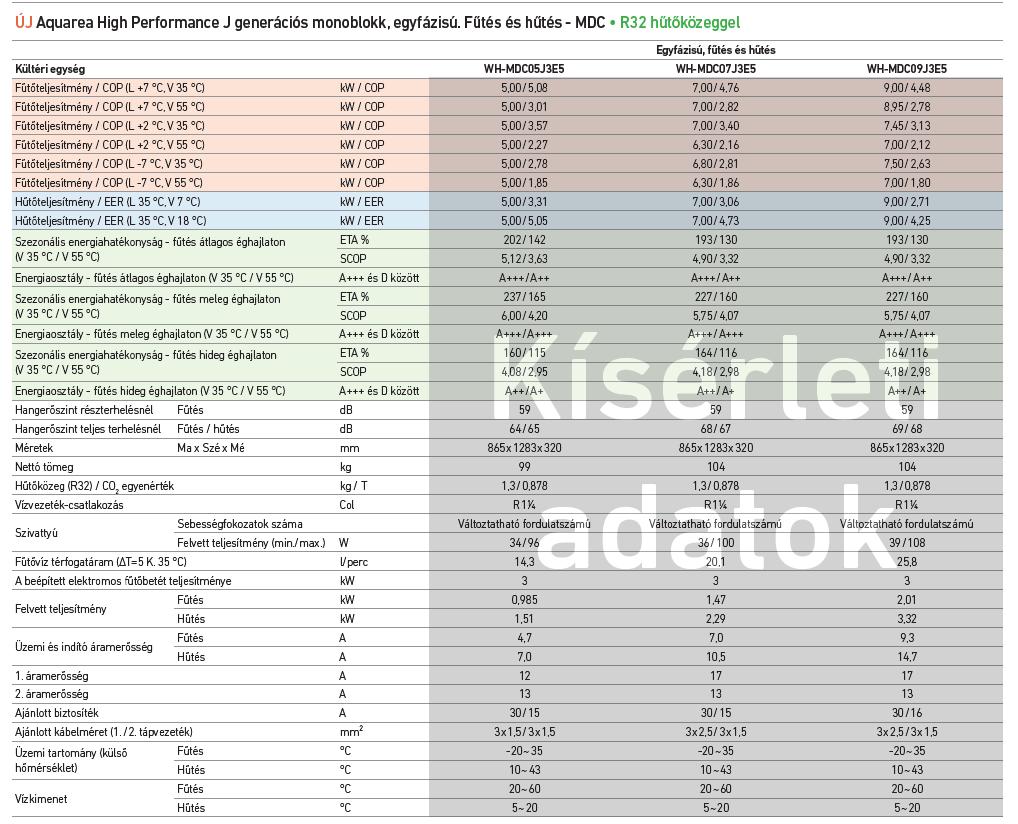The image size is (1018, 824).
Task: Click the 'Col' unit cell
Action: click(x=347, y=505)
